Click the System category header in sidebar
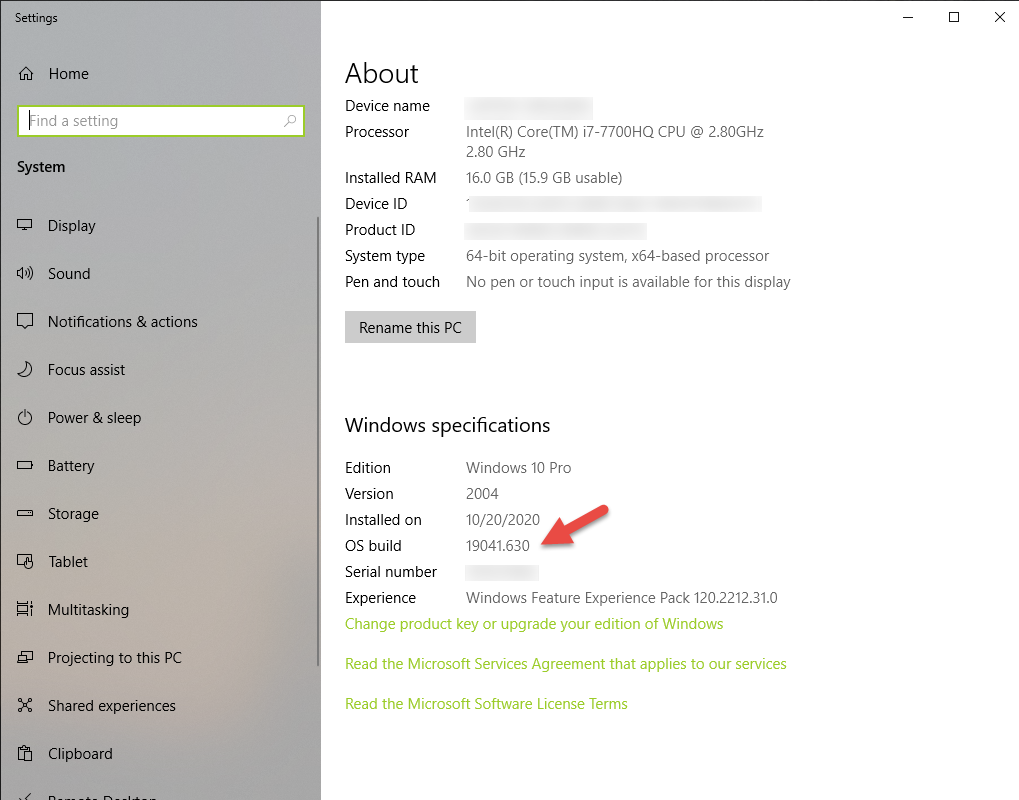Image resolution: width=1019 pixels, height=800 pixels. pos(41,167)
